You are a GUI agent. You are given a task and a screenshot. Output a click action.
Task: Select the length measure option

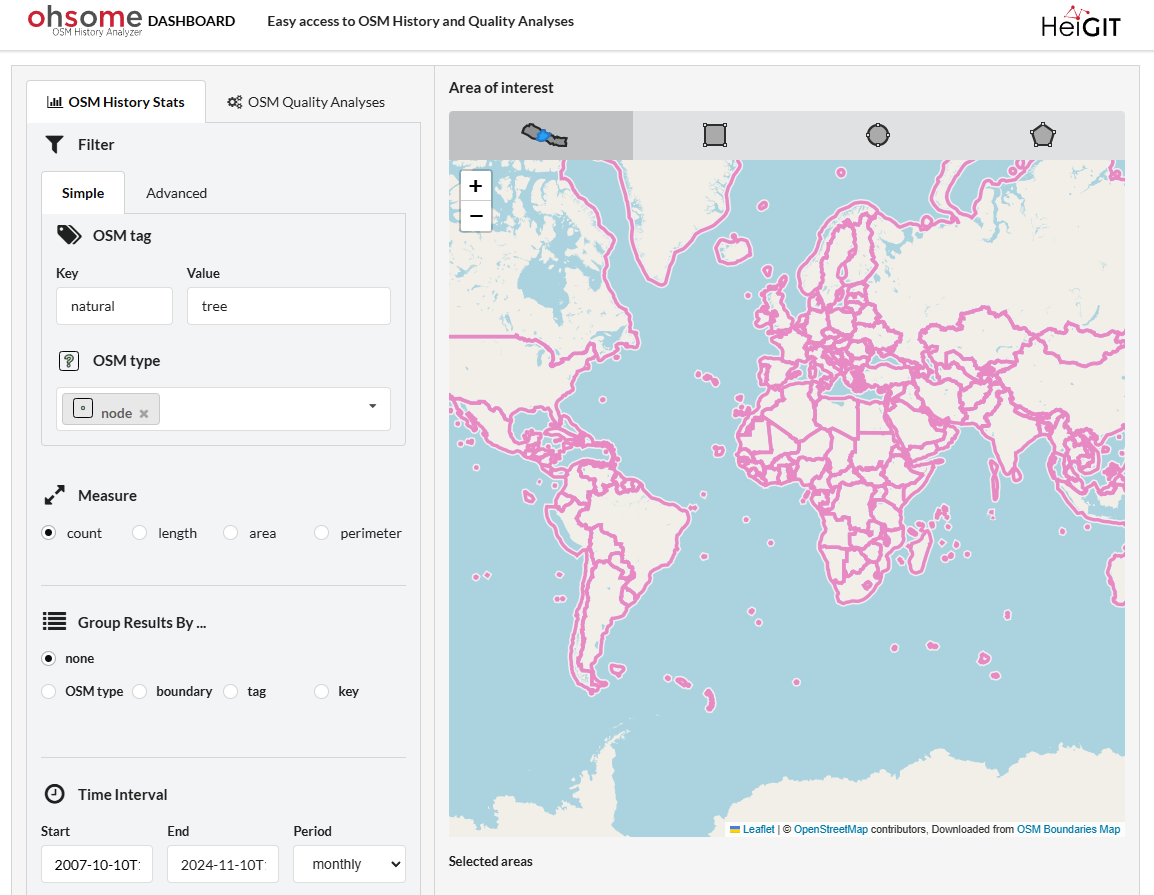coord(140,533)
